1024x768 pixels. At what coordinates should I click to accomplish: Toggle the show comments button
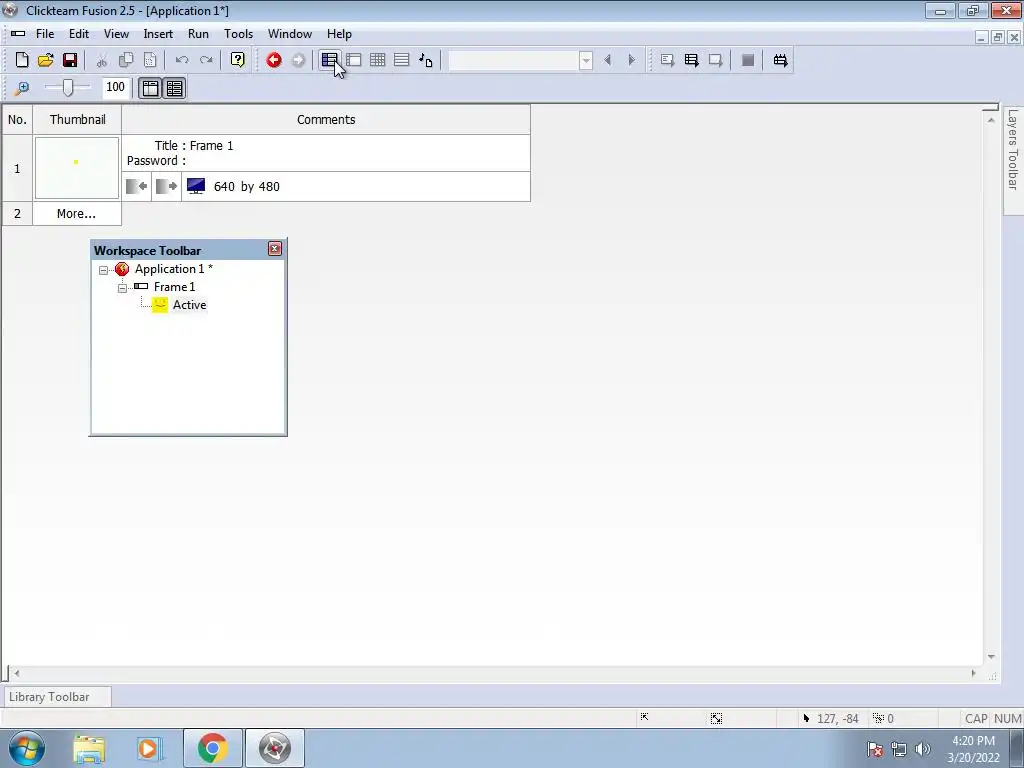tap(174, 88)
